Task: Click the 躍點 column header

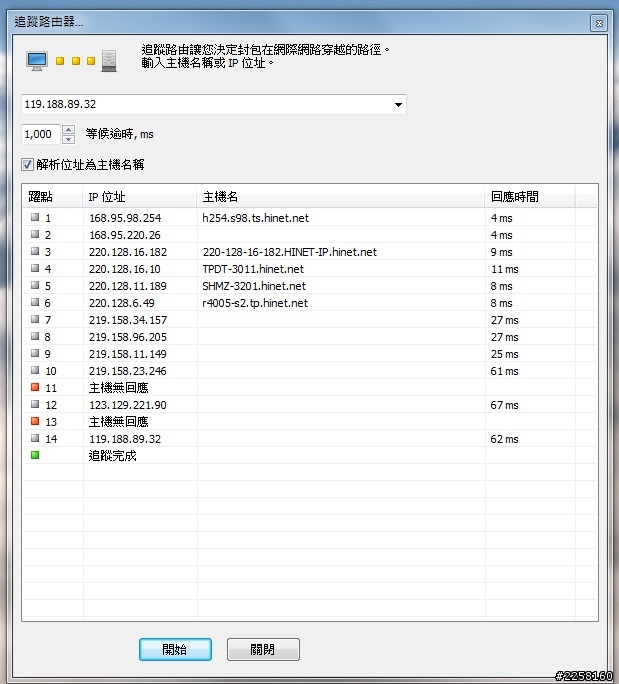Action: click(52, 197)
